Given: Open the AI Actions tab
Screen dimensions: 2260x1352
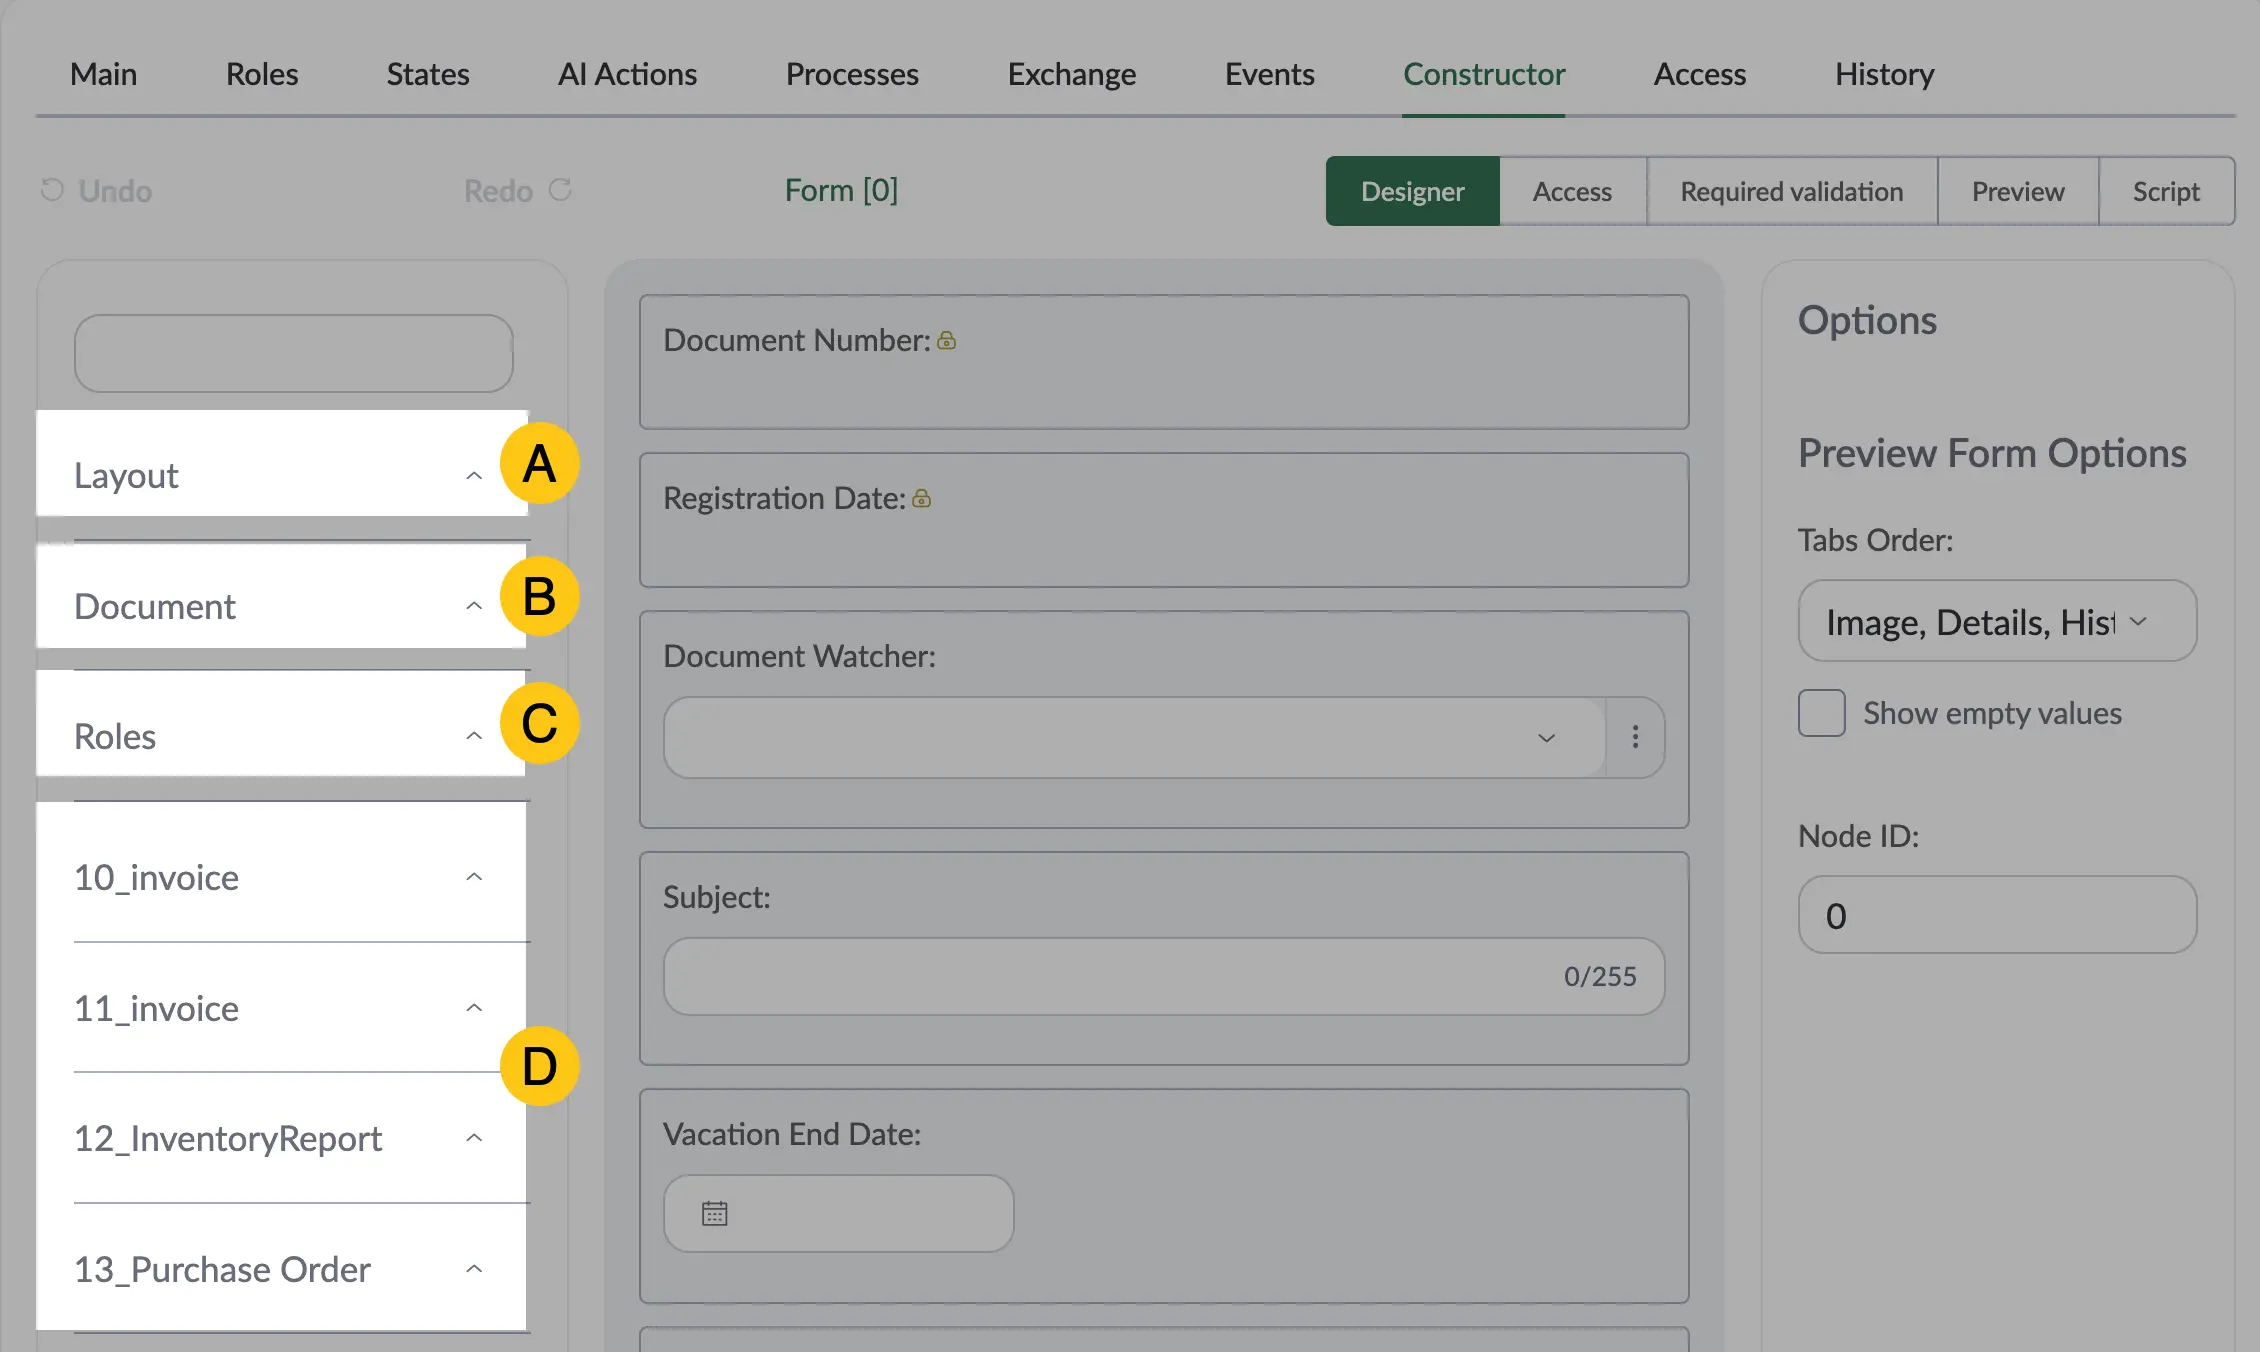Looking at the screenshot, I should pyautogui.click(x=627, y=74).
